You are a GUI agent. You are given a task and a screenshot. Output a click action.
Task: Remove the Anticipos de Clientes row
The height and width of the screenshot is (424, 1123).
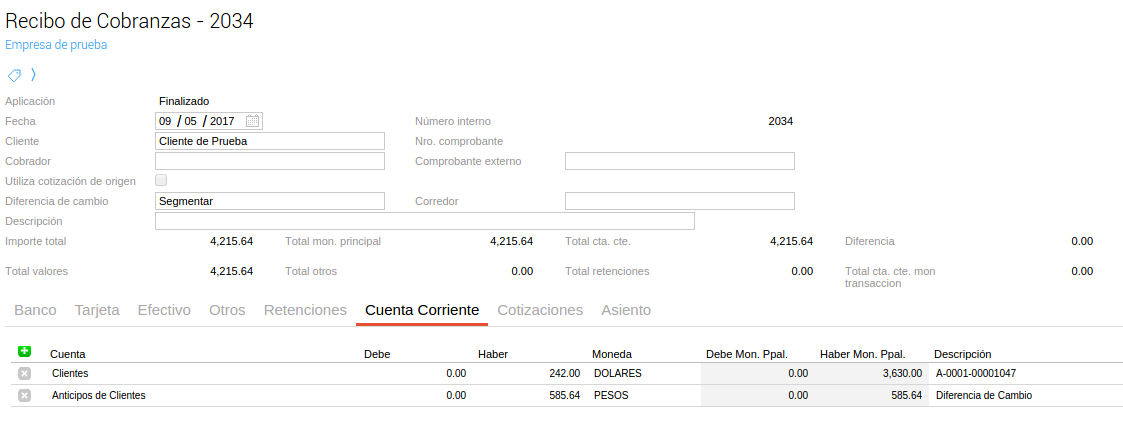25,395
